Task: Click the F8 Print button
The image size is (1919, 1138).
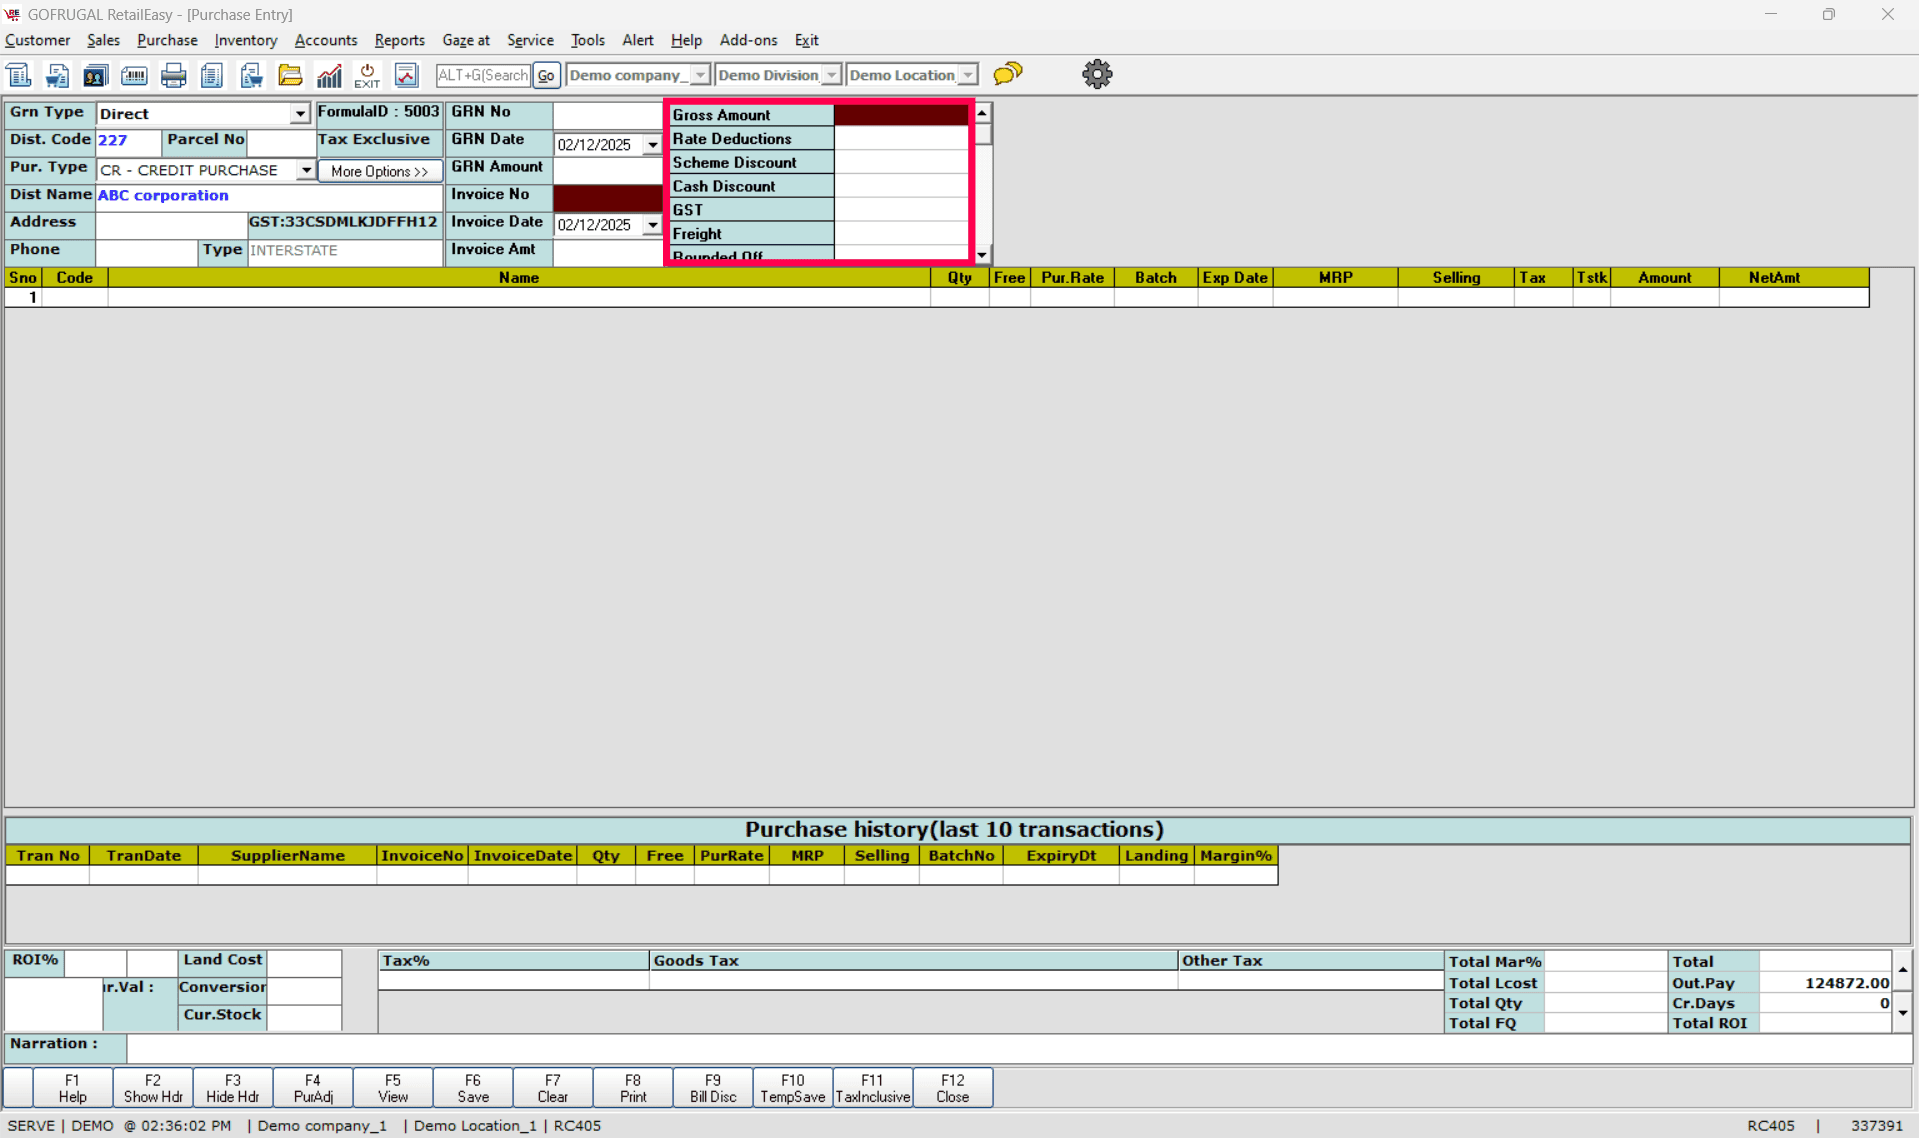Action: [633, 1088]
